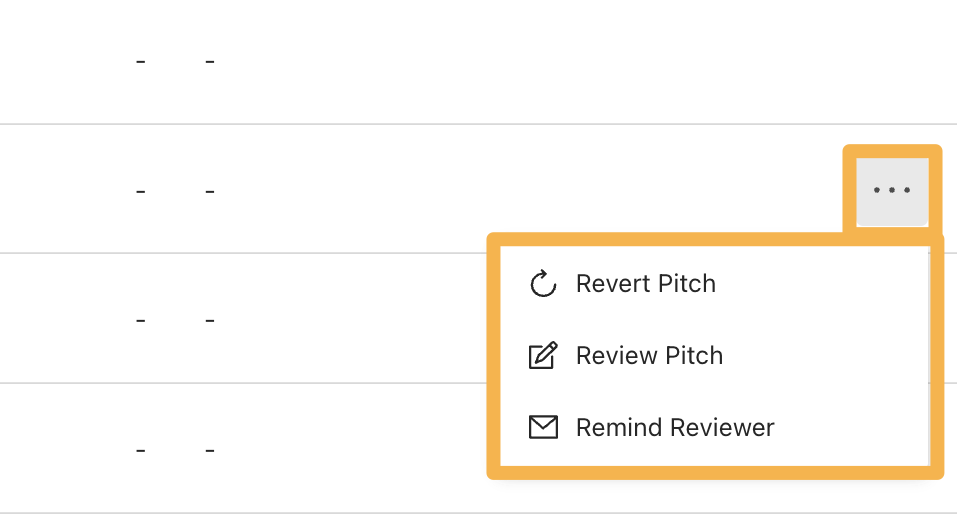The height and width of the screenshot is (530, 978).
Task: Click the circular arrow Revert icon
Action: (x=542, y=284)
